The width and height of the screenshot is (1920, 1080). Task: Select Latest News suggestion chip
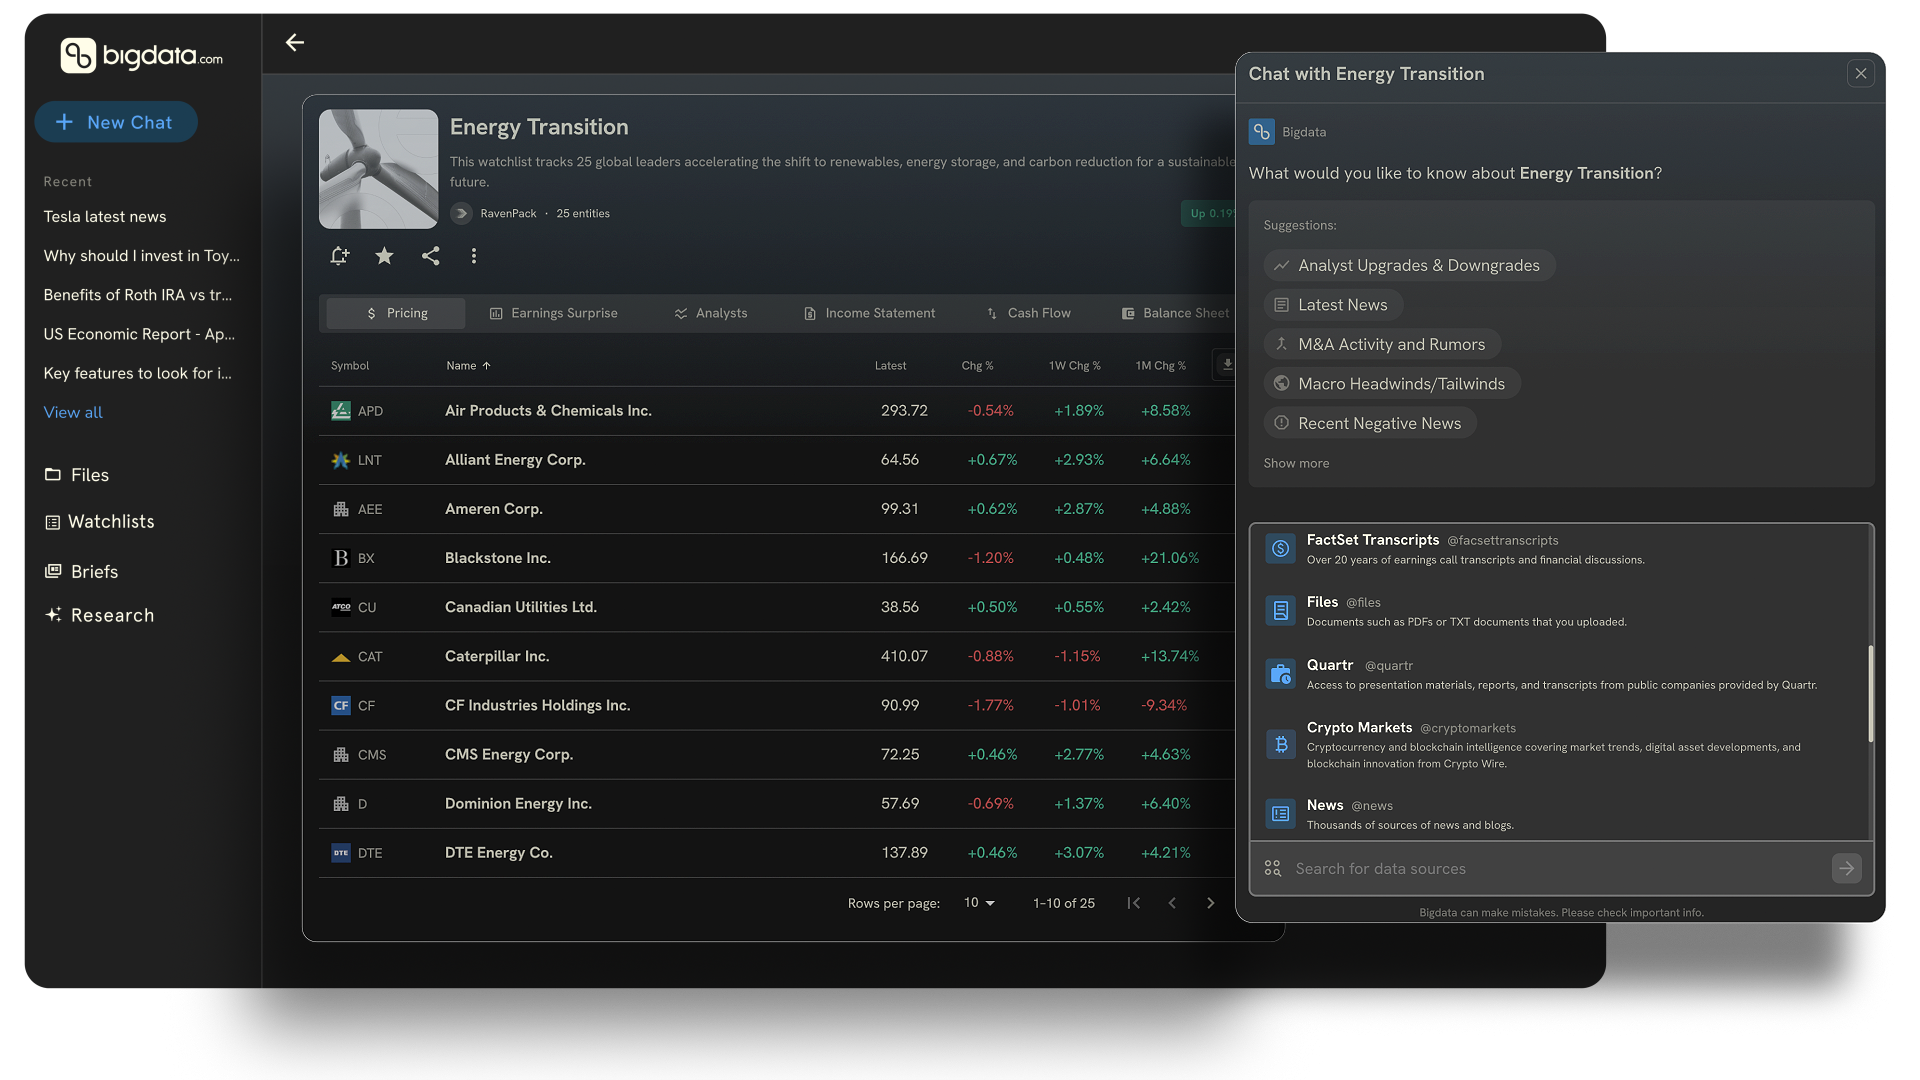point(1333,305)
